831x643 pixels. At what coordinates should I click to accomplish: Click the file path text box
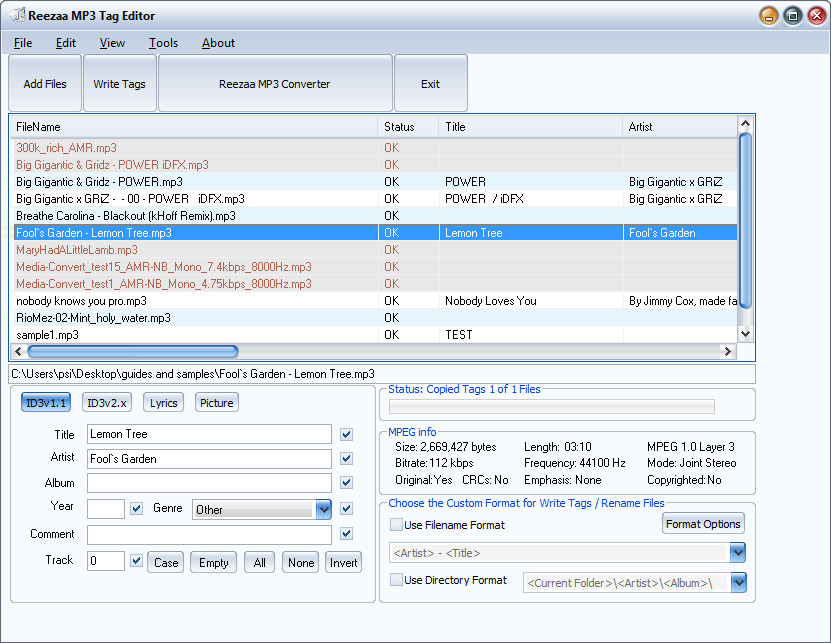pyautogui.click(x=382, y=374)
